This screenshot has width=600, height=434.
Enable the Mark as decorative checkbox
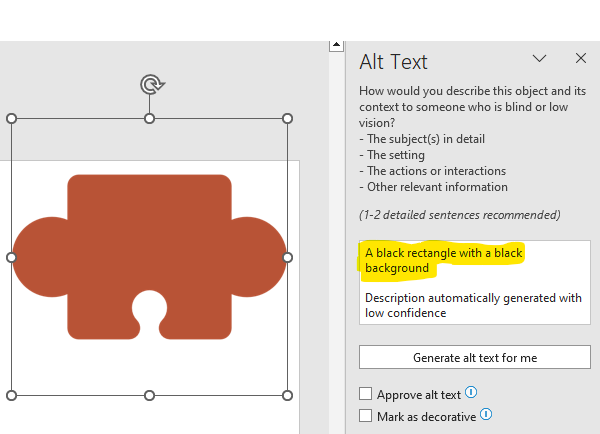click(365, 415)
